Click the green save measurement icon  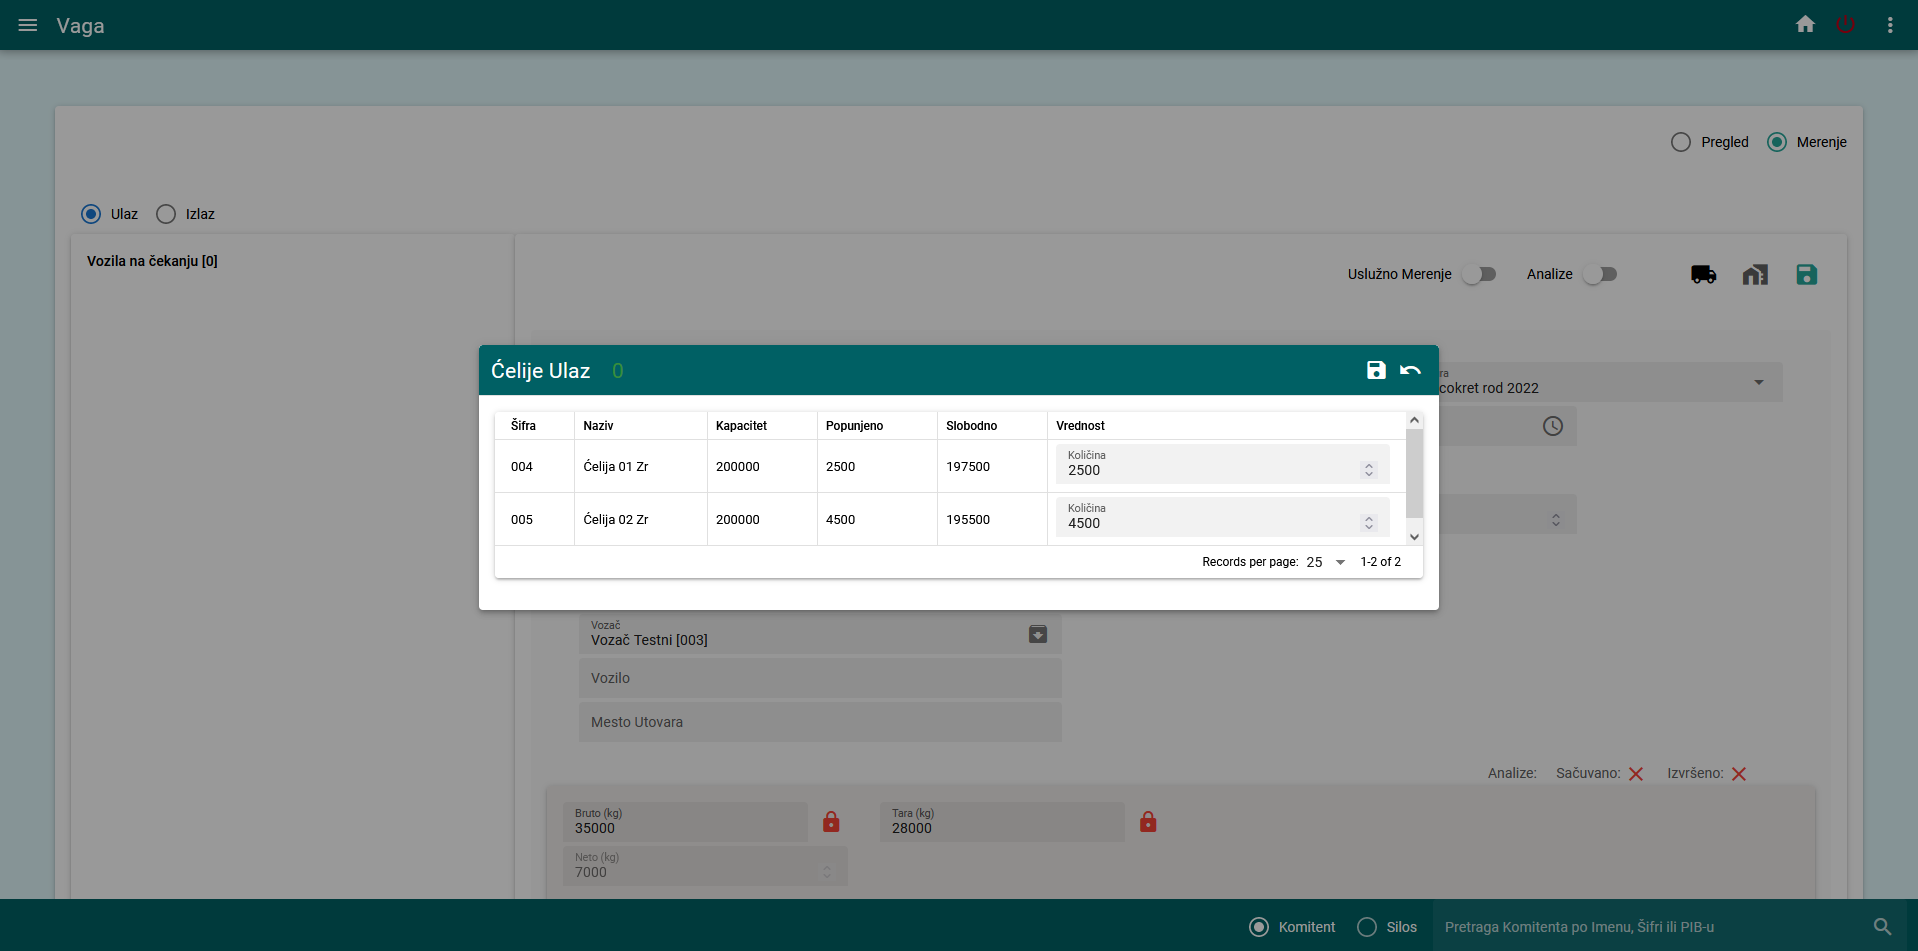coord(1806,274)
